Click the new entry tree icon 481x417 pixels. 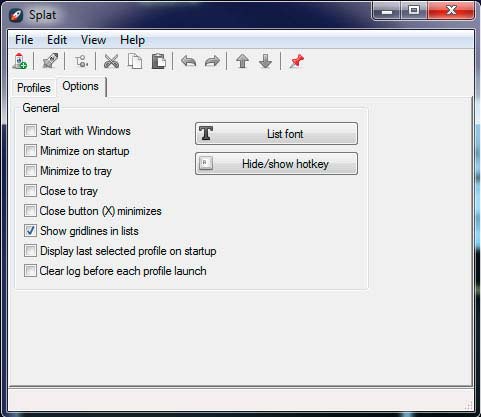[x=81, y=61]
